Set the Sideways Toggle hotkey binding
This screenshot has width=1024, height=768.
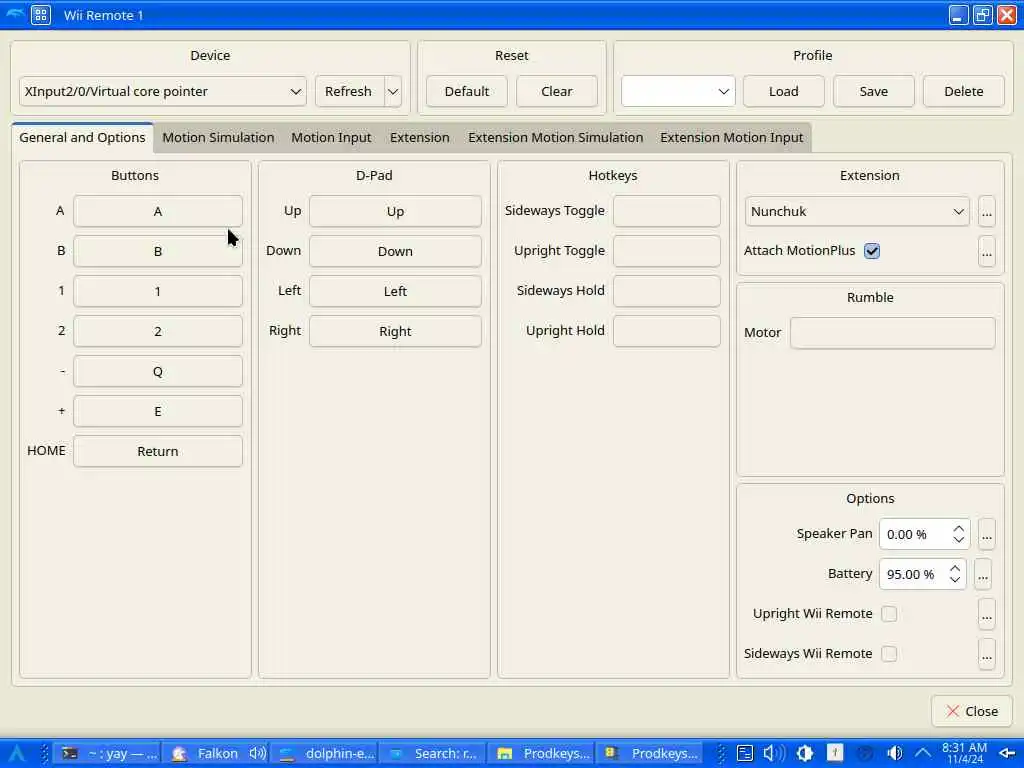pyautogui.click(x=667, y=211)
